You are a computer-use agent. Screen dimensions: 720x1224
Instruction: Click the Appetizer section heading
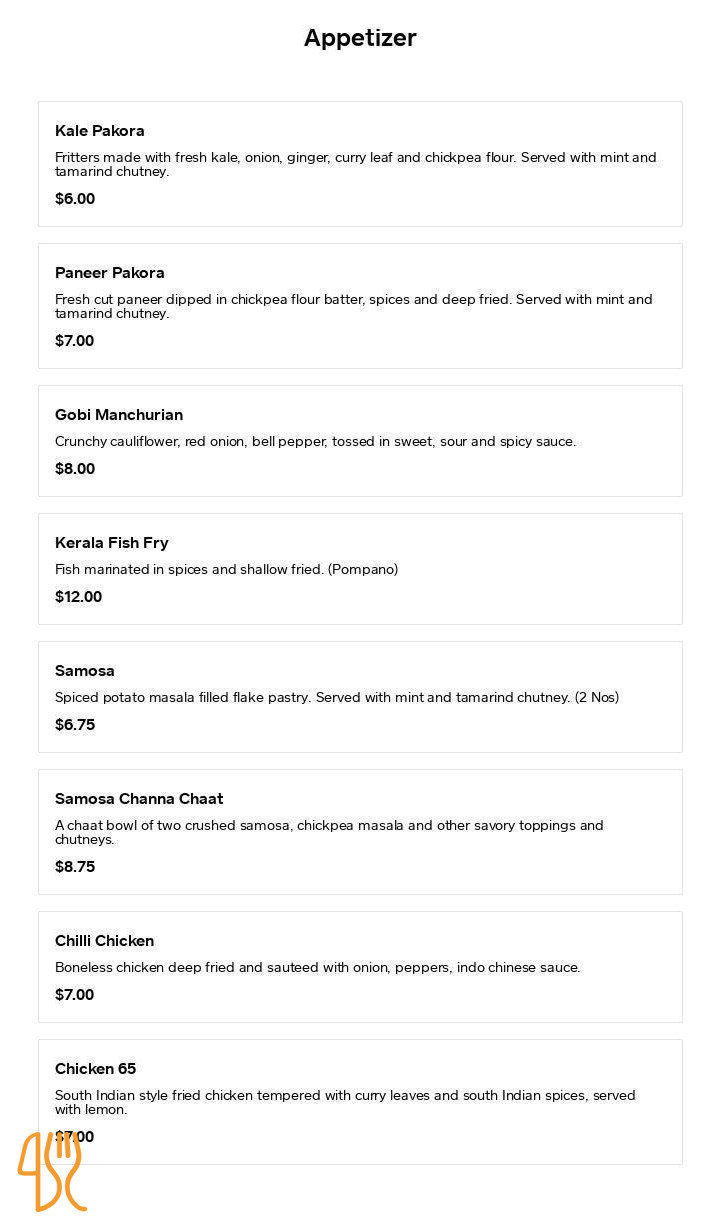(x=360, y=38)
